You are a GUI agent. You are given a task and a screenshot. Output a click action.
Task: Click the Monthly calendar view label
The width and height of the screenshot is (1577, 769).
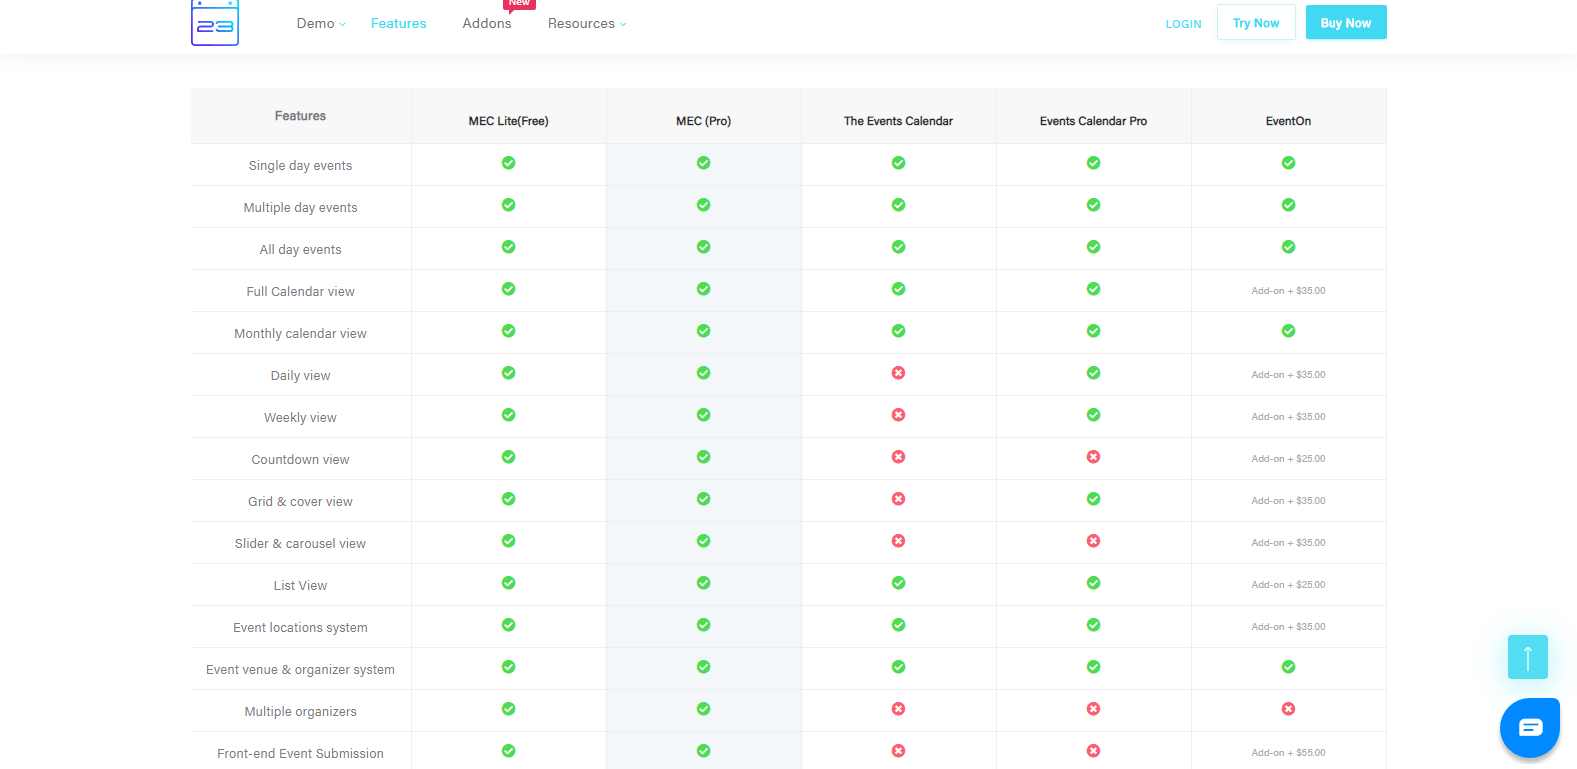[x=300, y=334]
